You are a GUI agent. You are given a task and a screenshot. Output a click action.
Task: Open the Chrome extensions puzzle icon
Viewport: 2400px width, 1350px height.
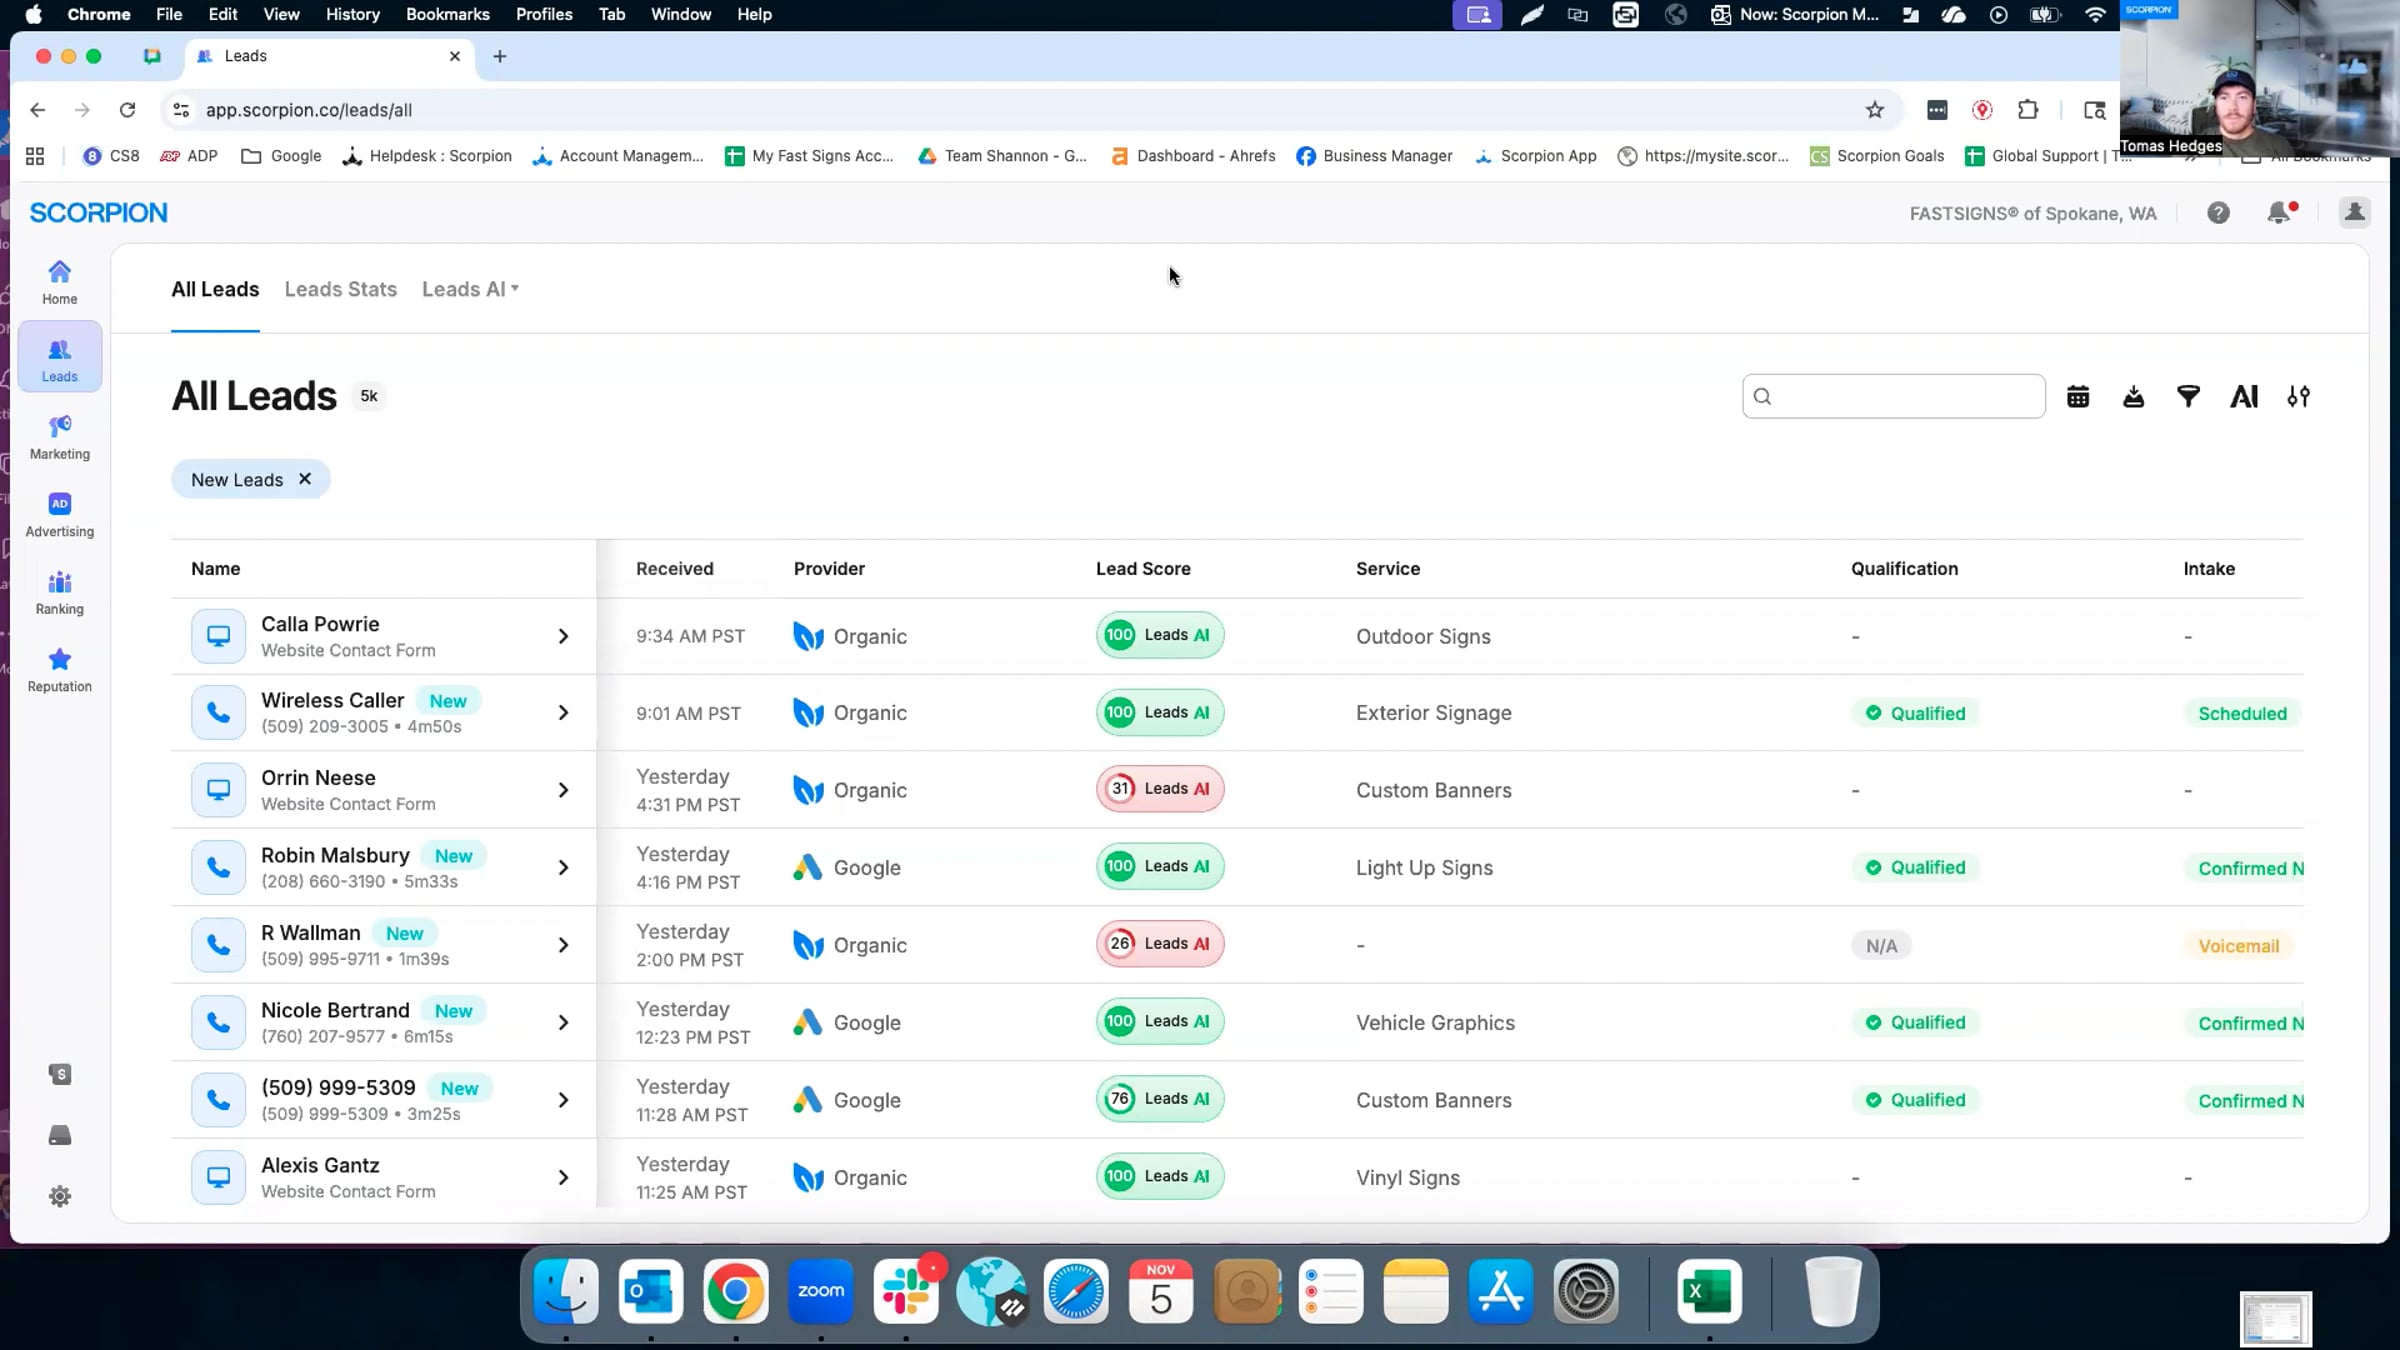click(x=2028, y=110)
